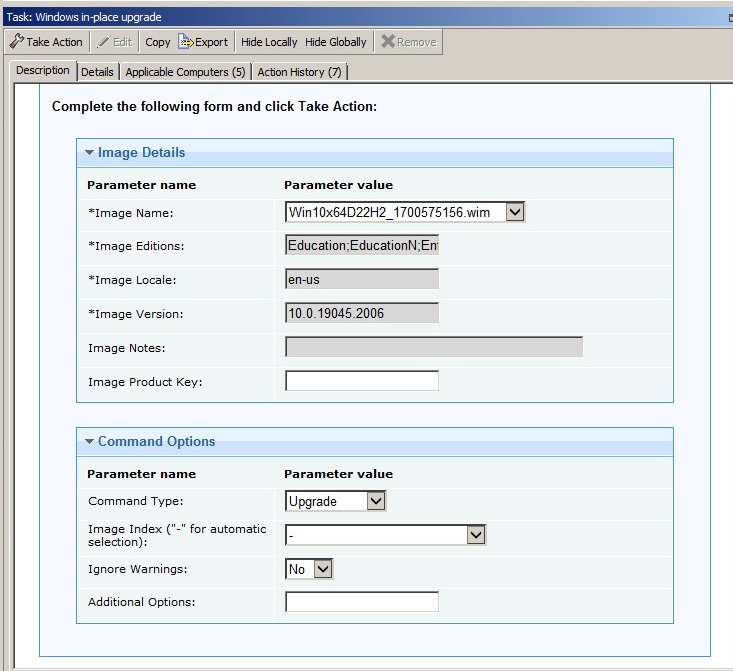Open the Image Name dropdown
Viewport: 733px width, 671px height.
(515, 212)
